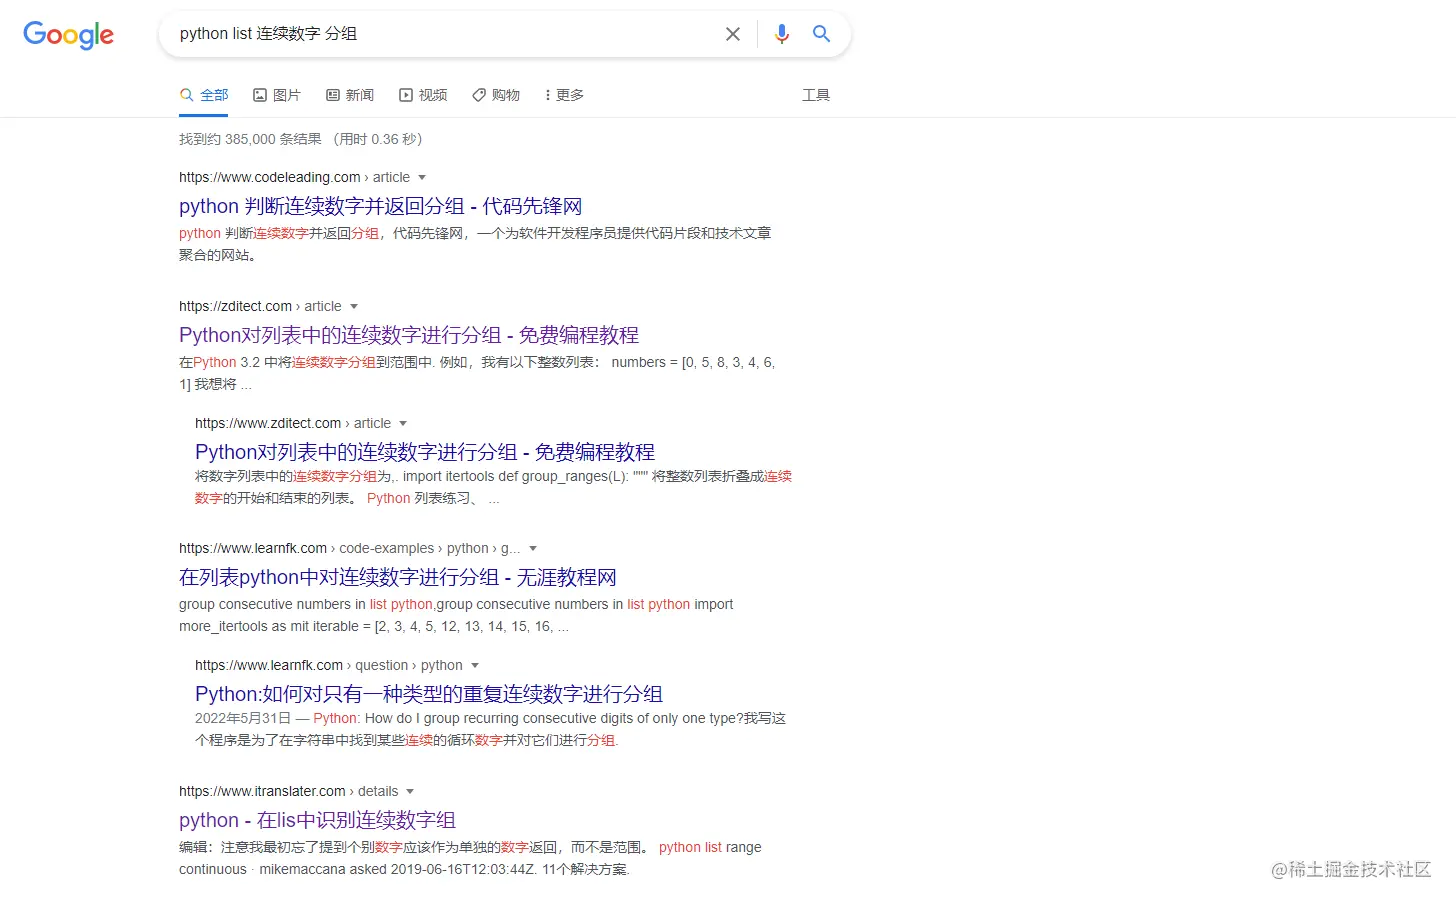1456x904 pixels.
Task: Click the https://www.itranslater.com › details URL
Action: click(288, 791)
